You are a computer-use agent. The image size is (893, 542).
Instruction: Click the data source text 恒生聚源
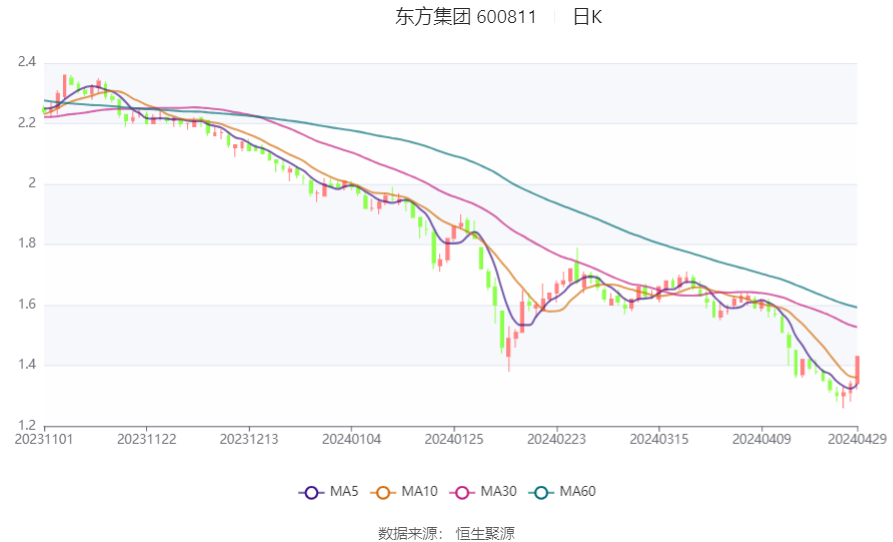(485, 533)
